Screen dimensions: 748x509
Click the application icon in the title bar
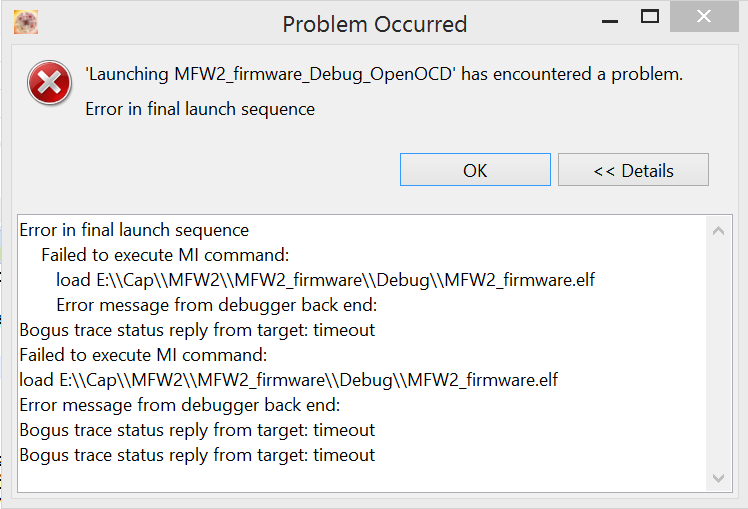[x=26, y=21]
